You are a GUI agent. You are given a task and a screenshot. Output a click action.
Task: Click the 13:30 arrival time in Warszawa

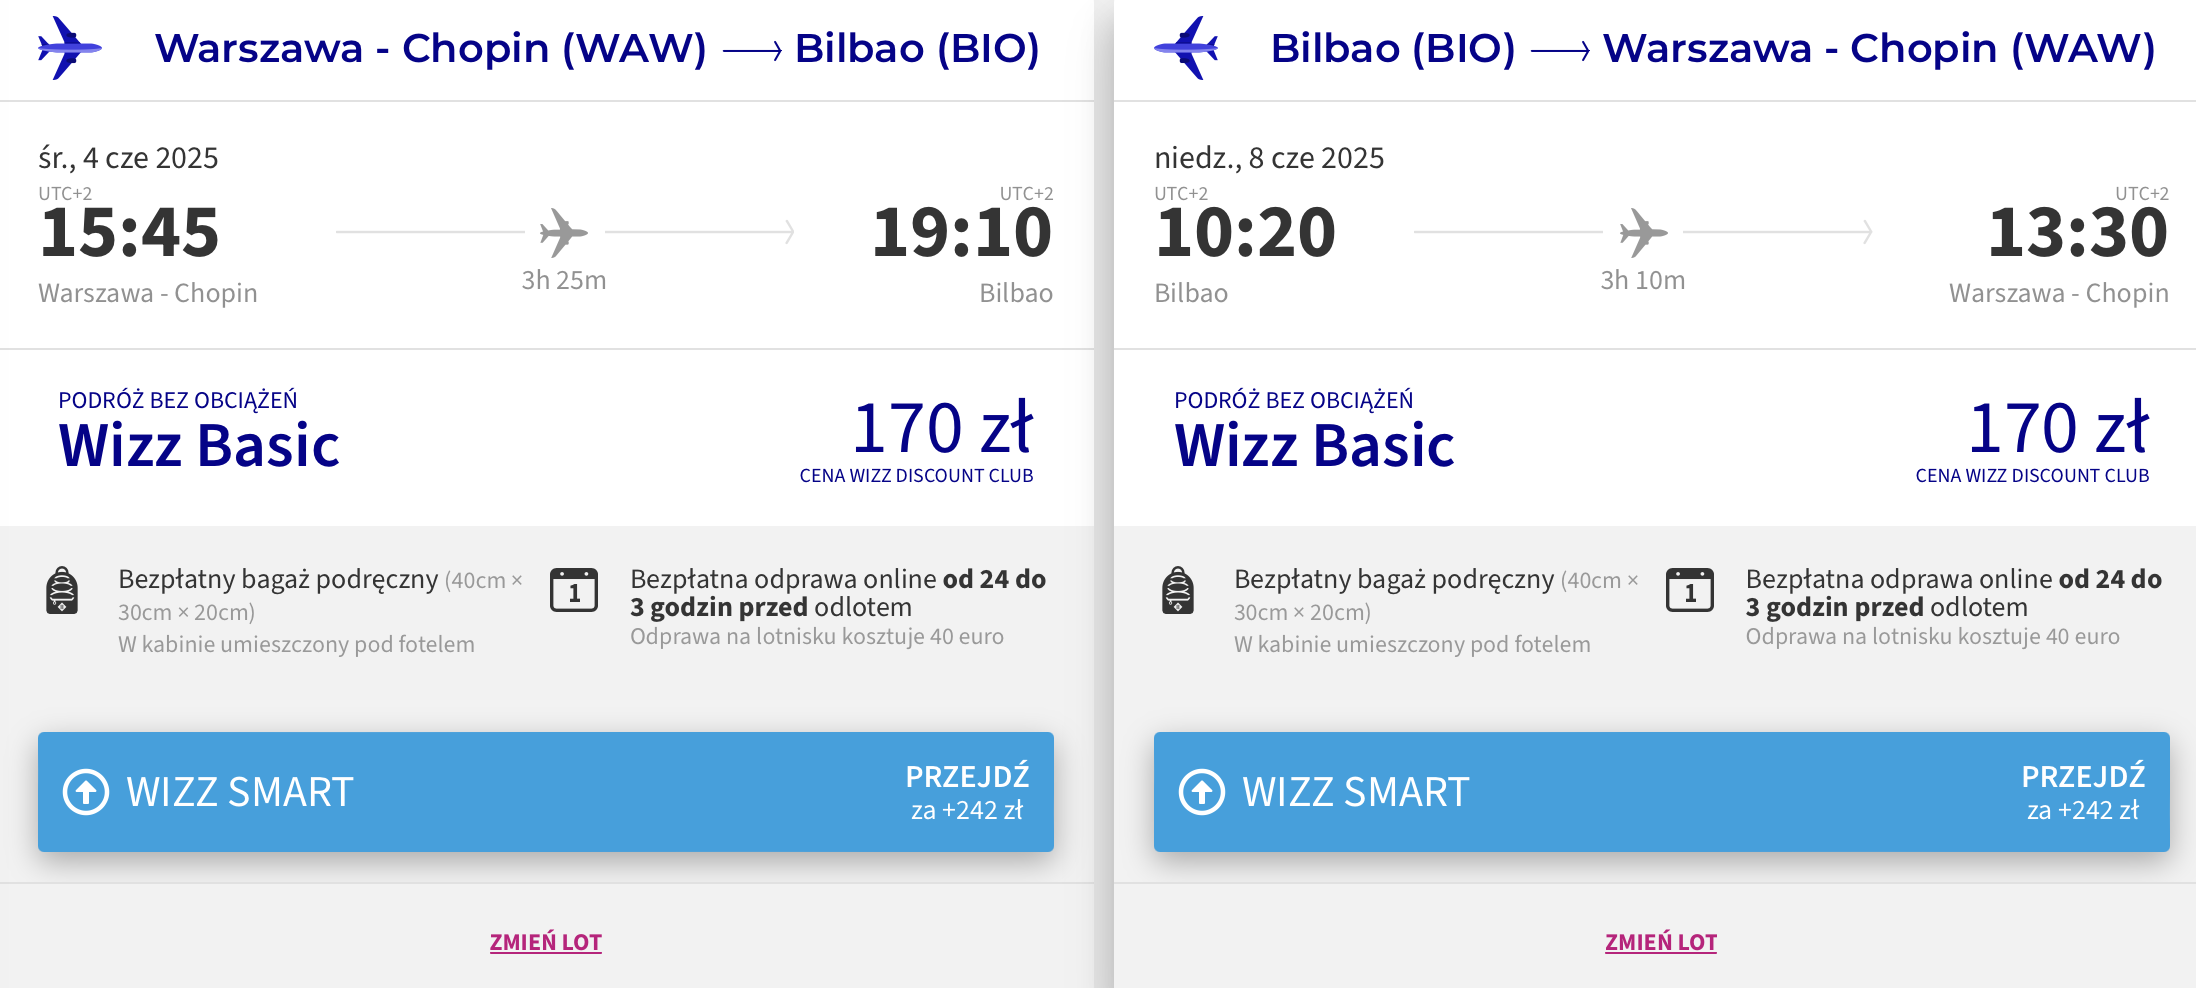(x=2078, y=233)
